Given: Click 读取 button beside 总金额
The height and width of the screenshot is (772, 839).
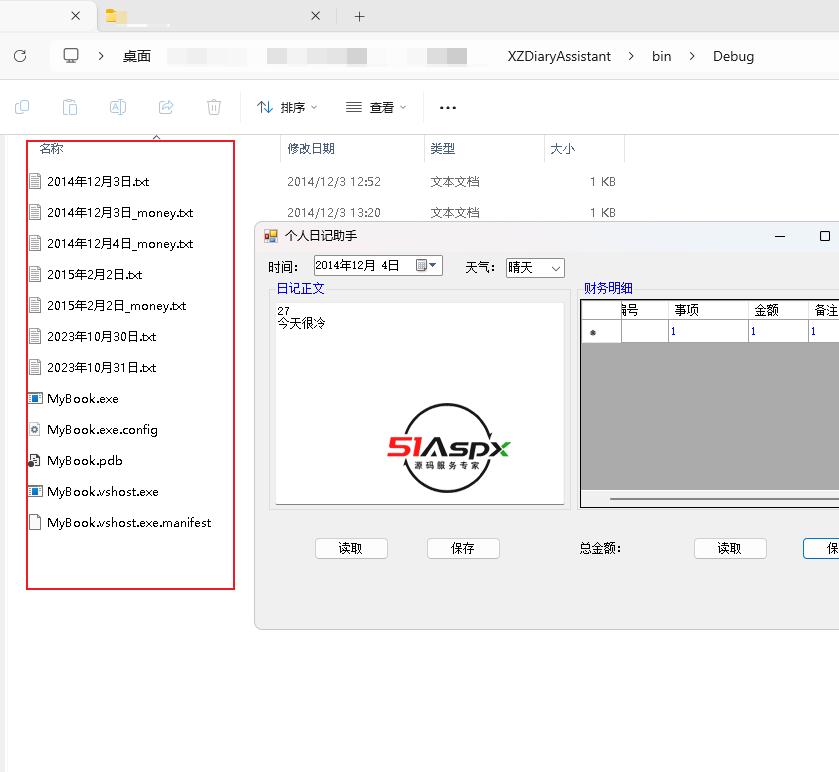Looking at the screenshot, I should click(x=730, y=548).
